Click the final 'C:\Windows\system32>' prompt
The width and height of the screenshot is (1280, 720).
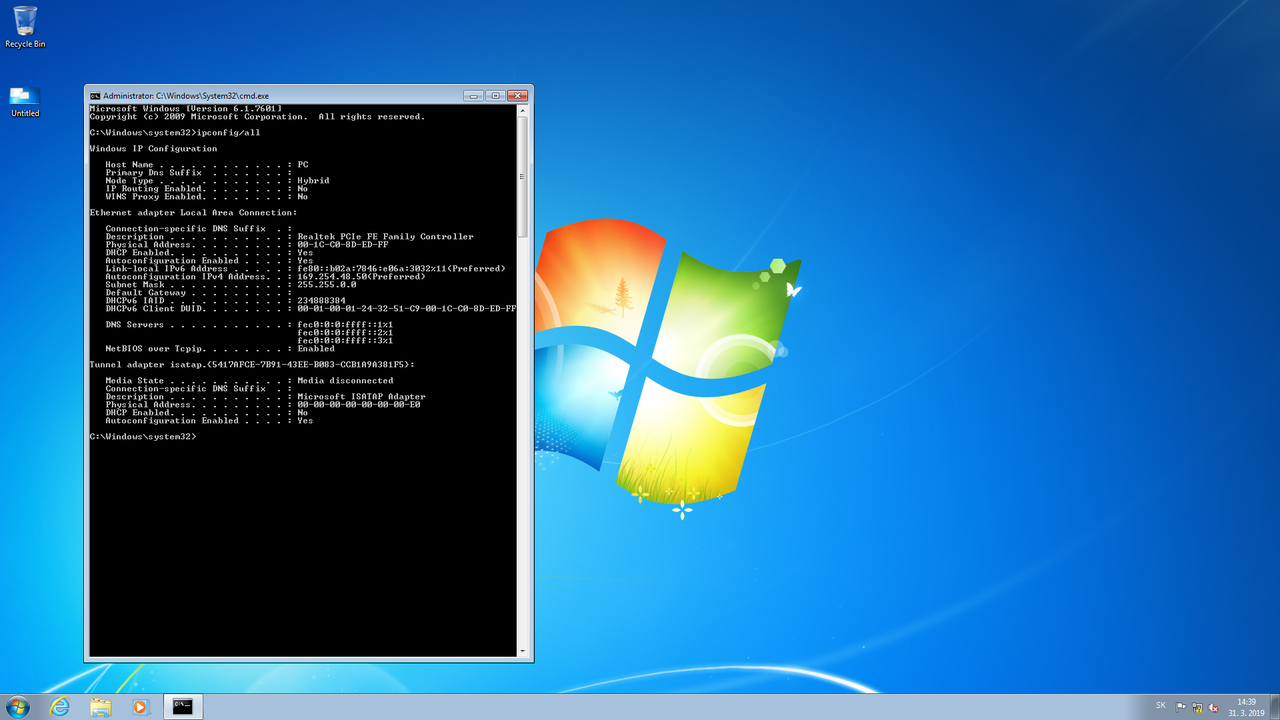pyautogui.click(x=143, y=437)
